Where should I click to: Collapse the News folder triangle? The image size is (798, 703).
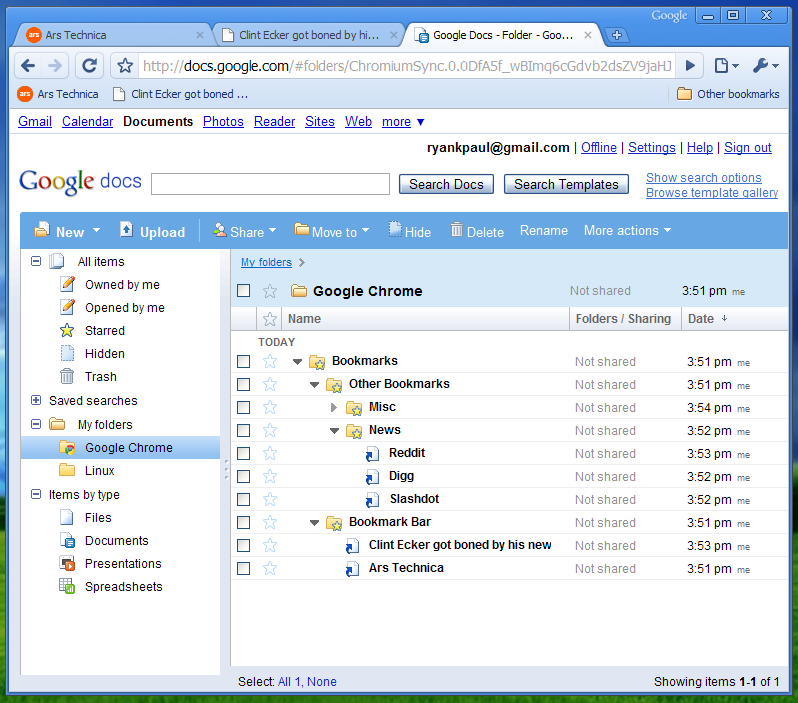pyautogui.click(x=334, y=431)
